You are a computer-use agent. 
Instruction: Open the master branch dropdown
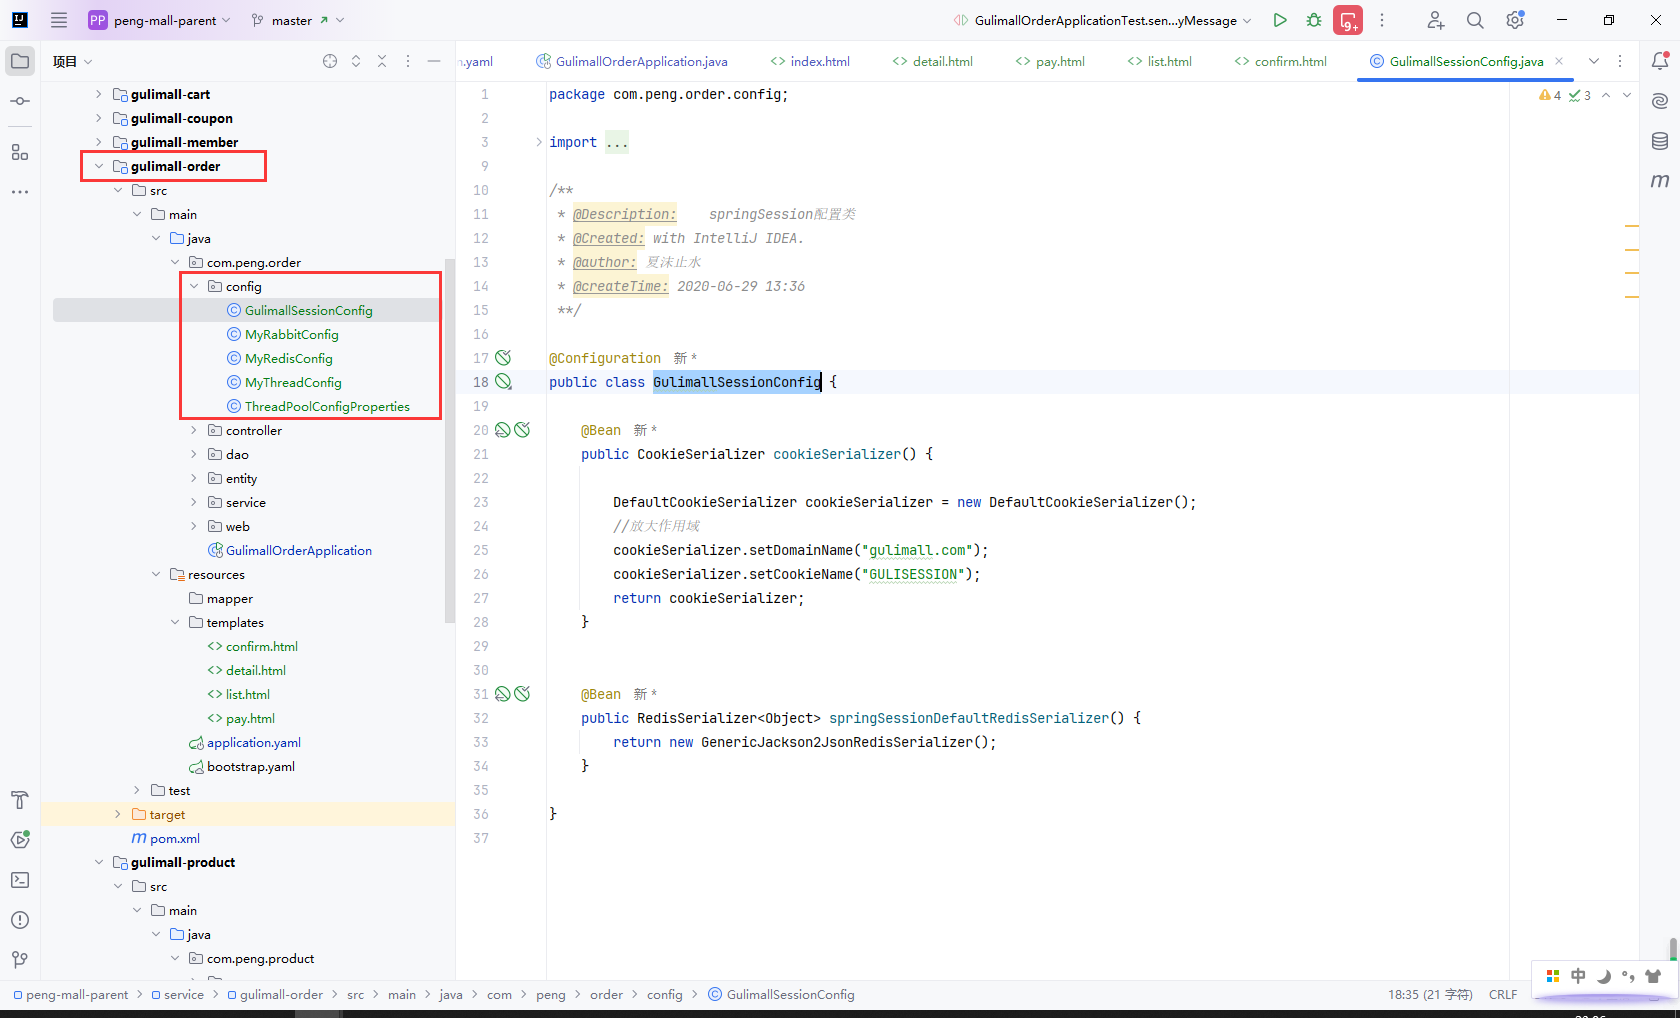(297, 20)
